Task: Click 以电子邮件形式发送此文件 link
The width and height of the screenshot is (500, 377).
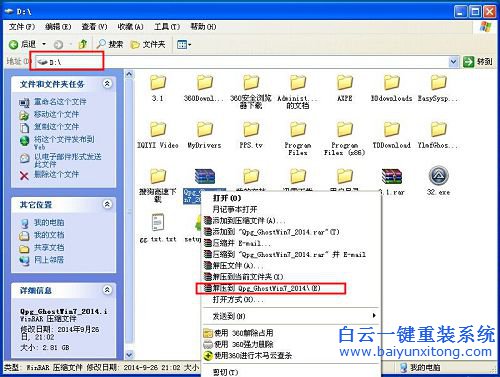Action: point(68,160)
